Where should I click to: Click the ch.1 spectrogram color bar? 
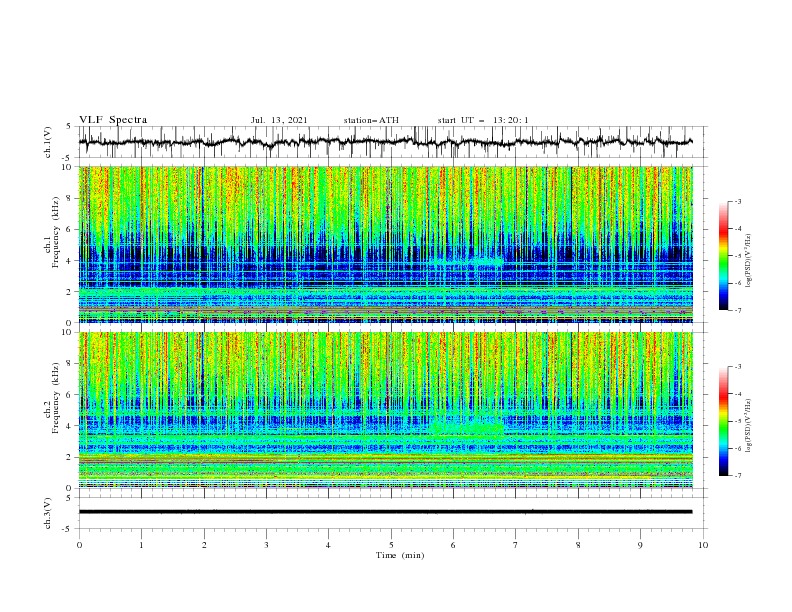723,256
